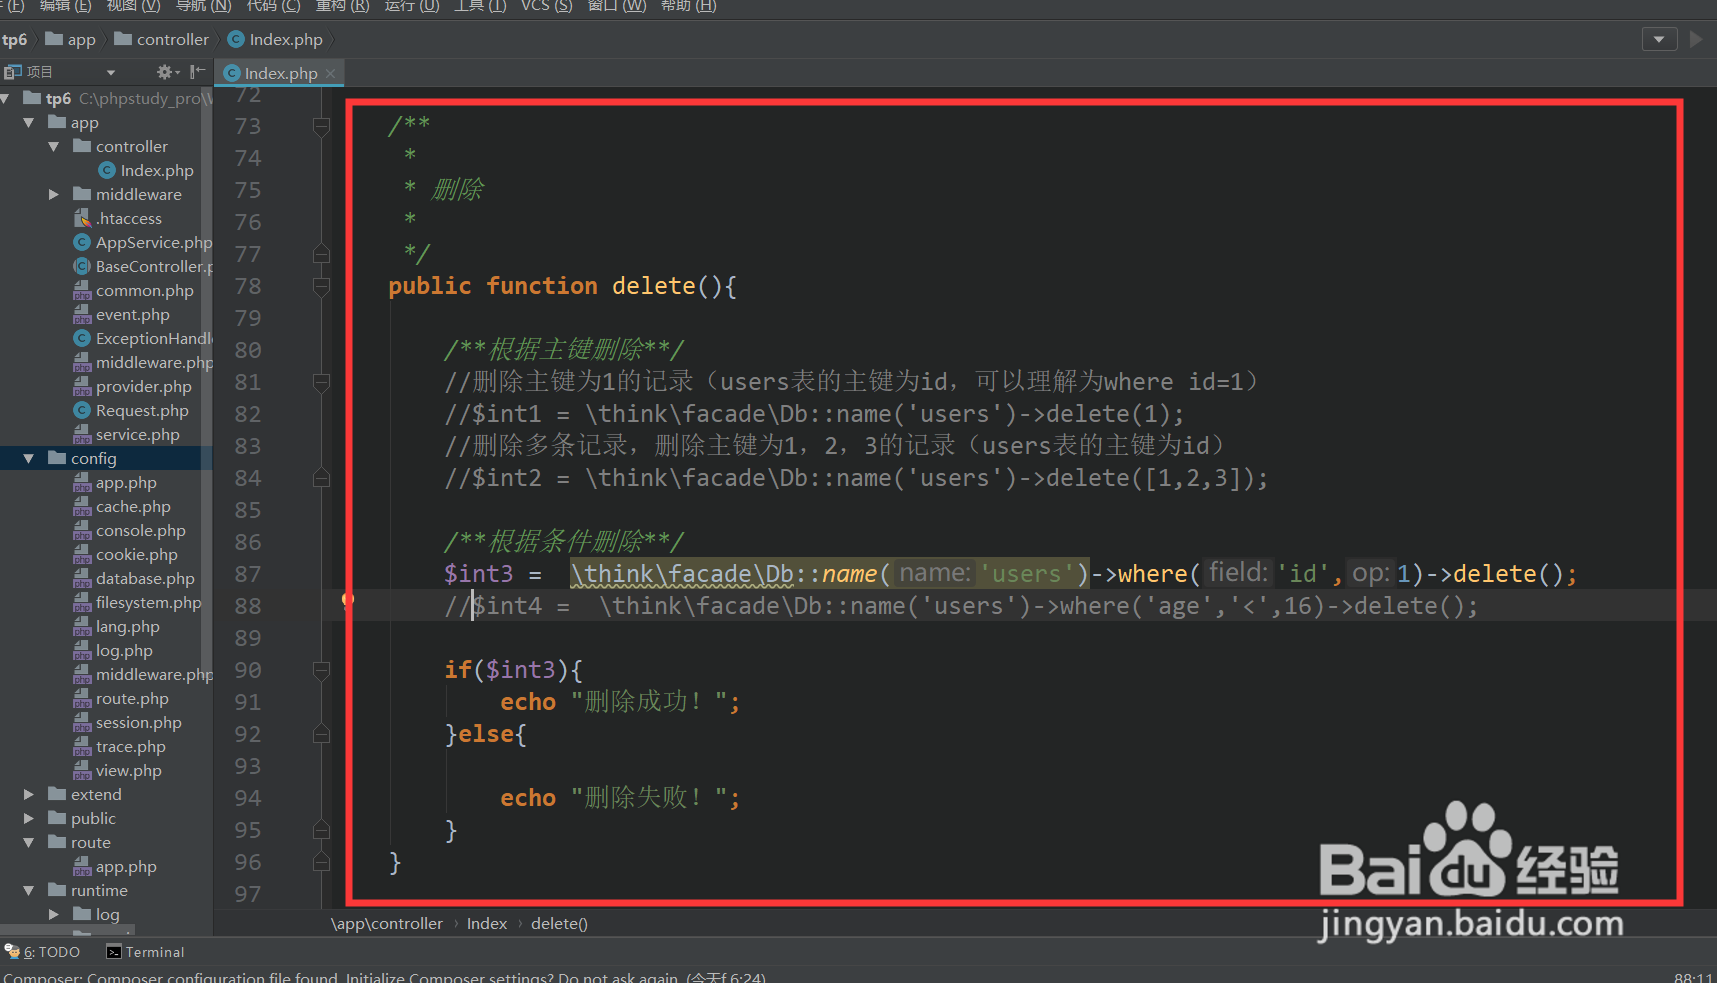Viewport: 1717px width, 983px height.
Task: Open app.php under route folder
Action: tap(116, 866)
